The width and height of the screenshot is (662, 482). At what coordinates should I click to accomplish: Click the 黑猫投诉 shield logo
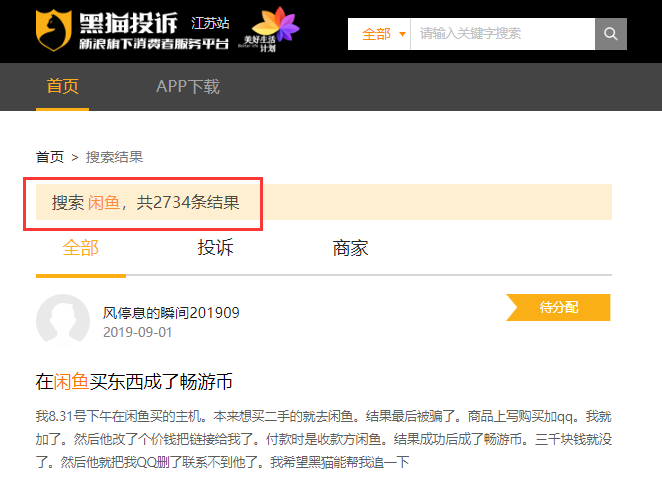tap(53, 30)
